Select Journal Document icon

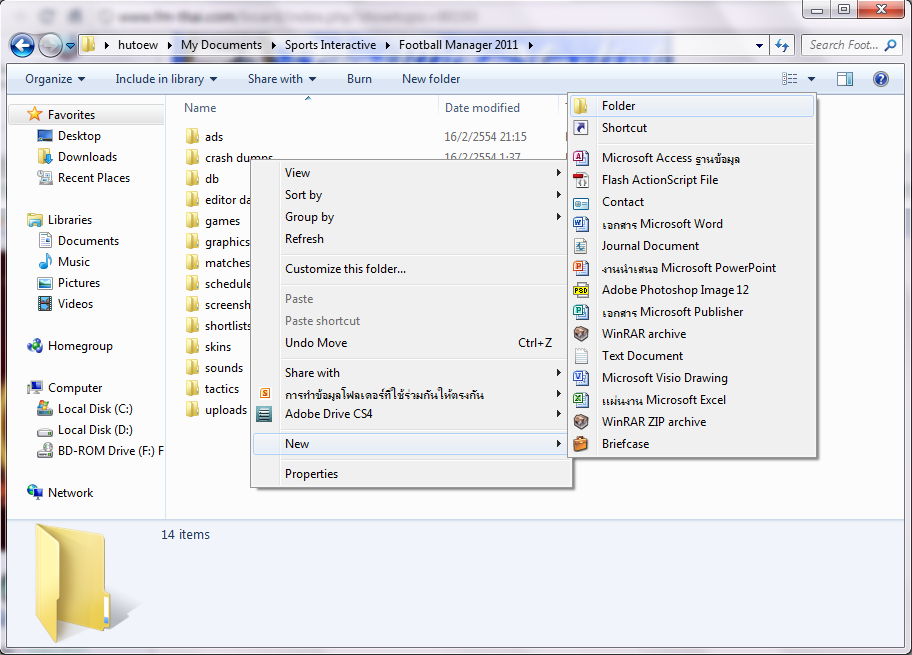coord(580,246)
